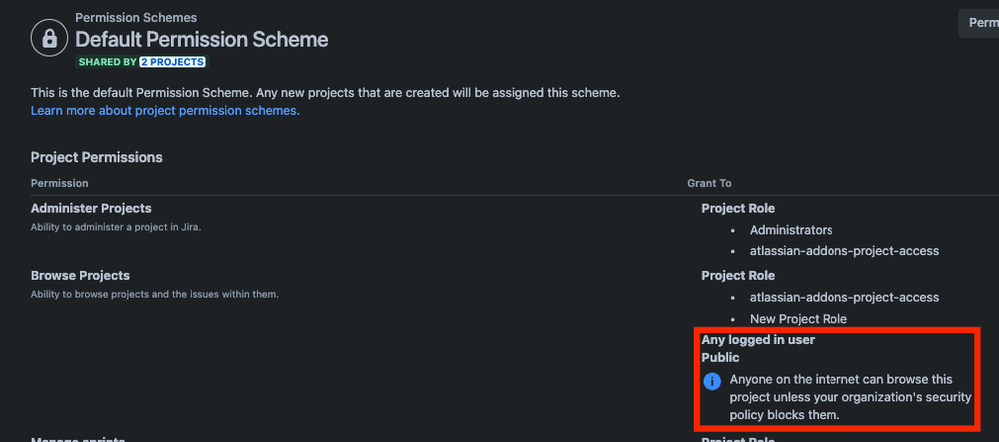Click atlassian-addons-project-access under Browse Projects
999x442 pixels.
coord(844,297)
